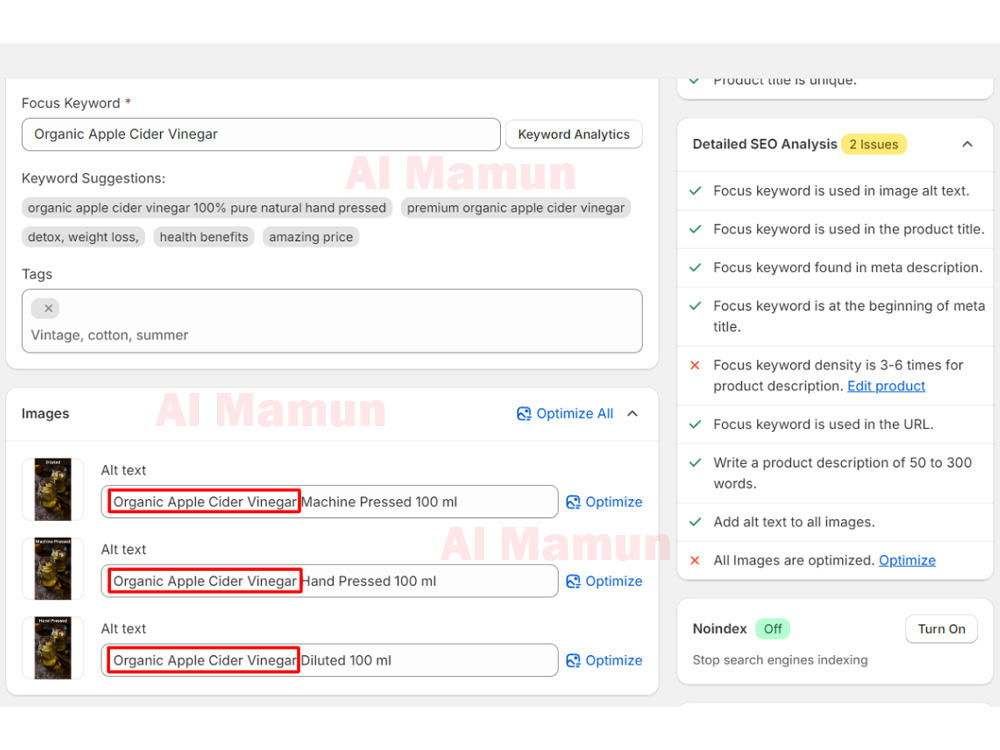The width and height of the screenshot is (1000, 750).
Task: Choose the 'health benefits' keyword suggestion
Action: point(204,237)
